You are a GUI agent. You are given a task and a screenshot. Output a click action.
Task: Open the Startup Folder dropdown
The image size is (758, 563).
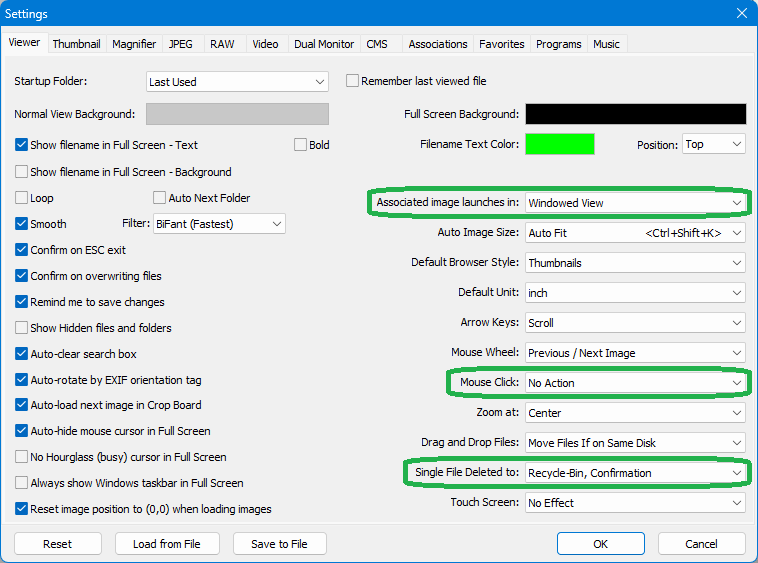(237, 82)
